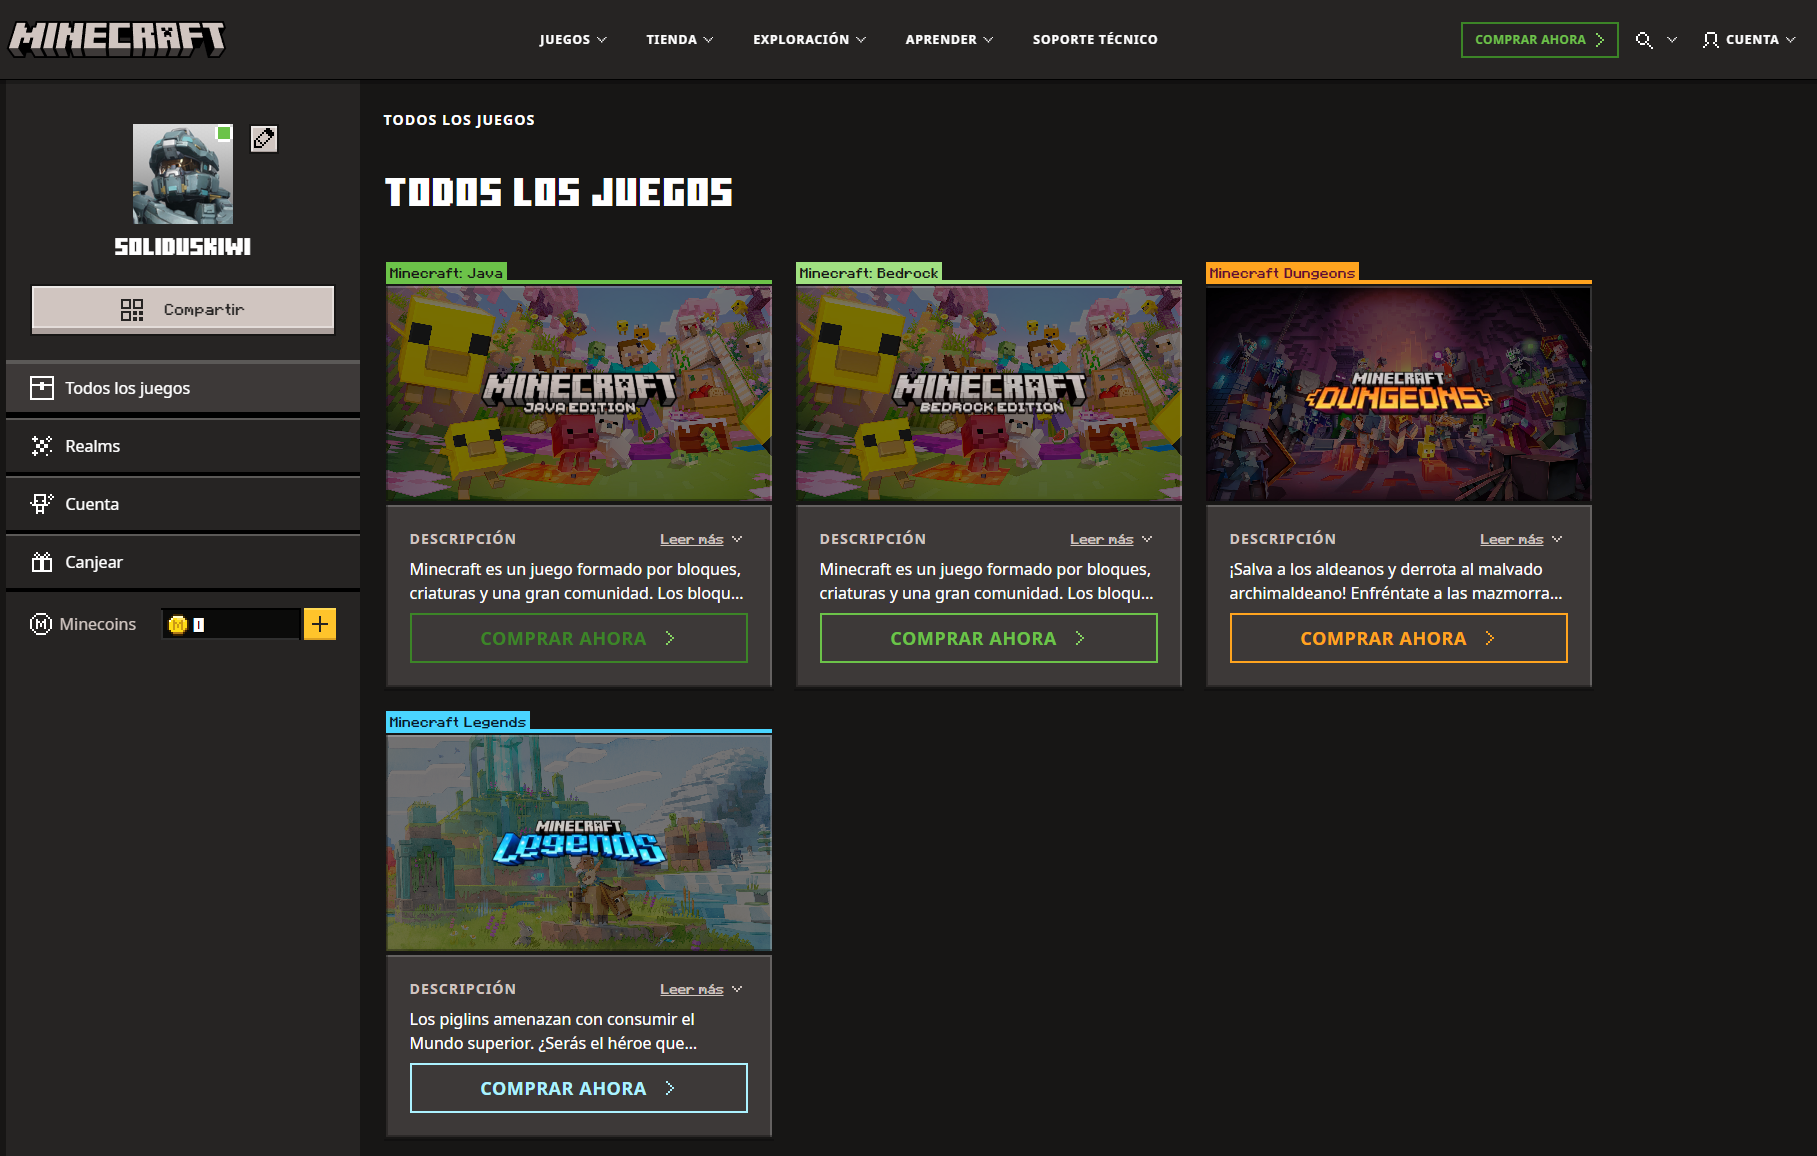
Task: Click the Cuenta sidebar icon
Action: (x=42, y=504)
